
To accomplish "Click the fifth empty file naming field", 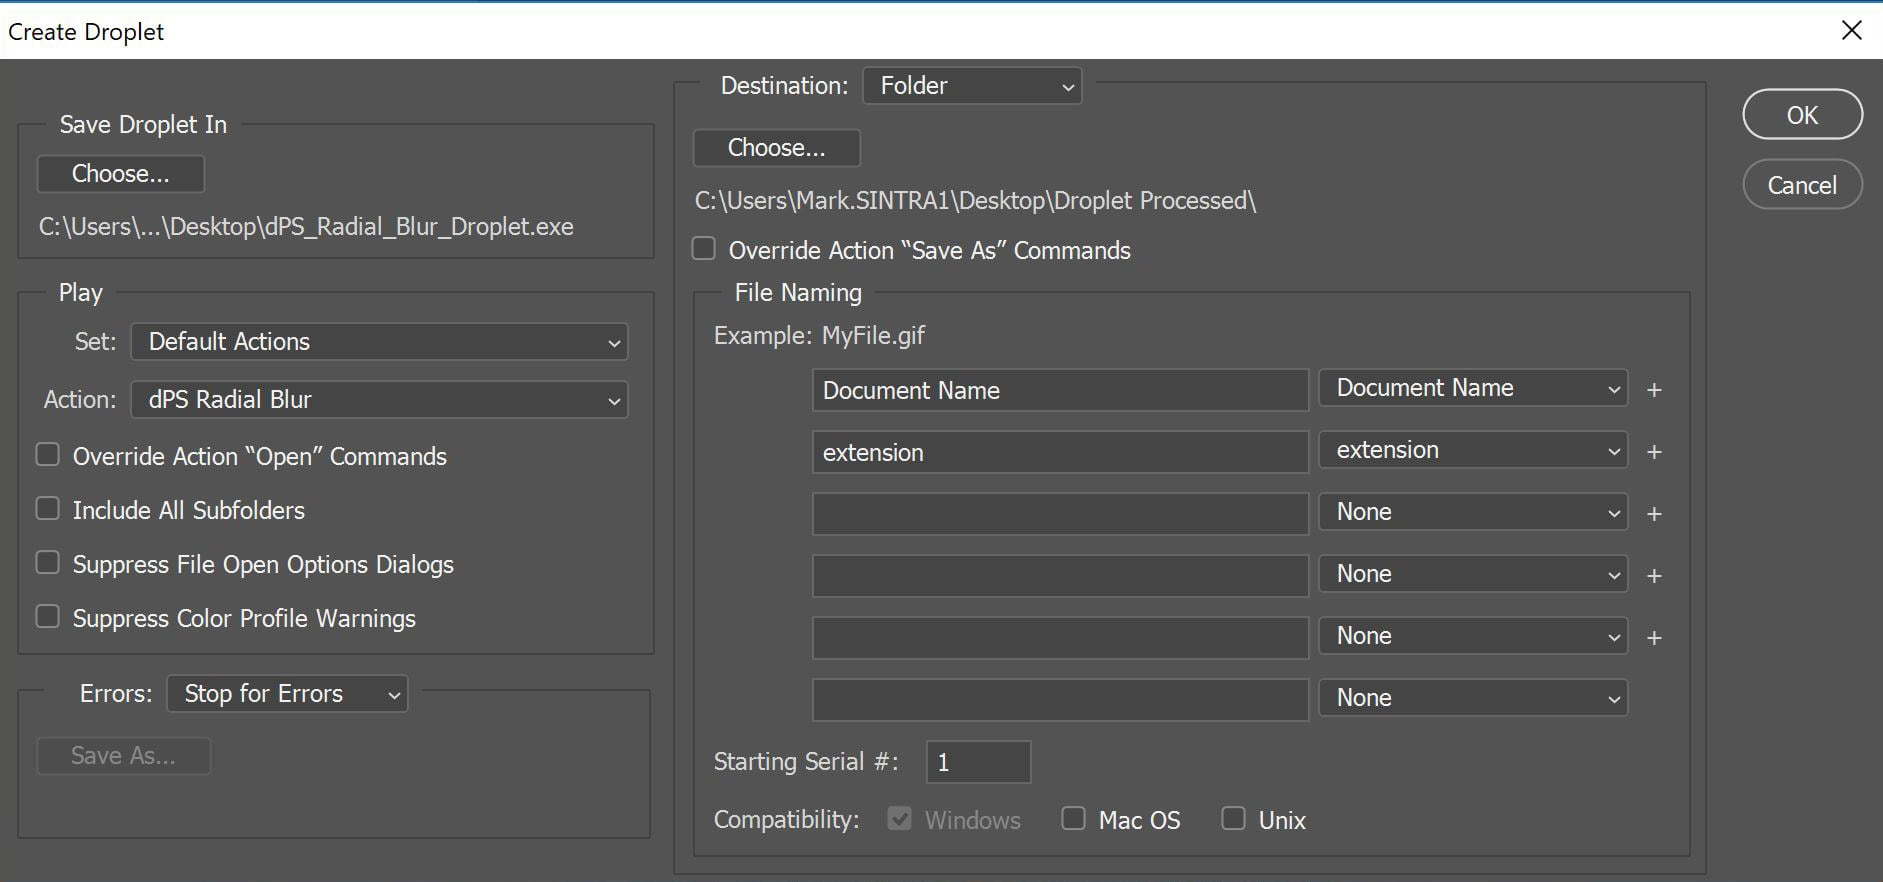I will point(1060,638).
